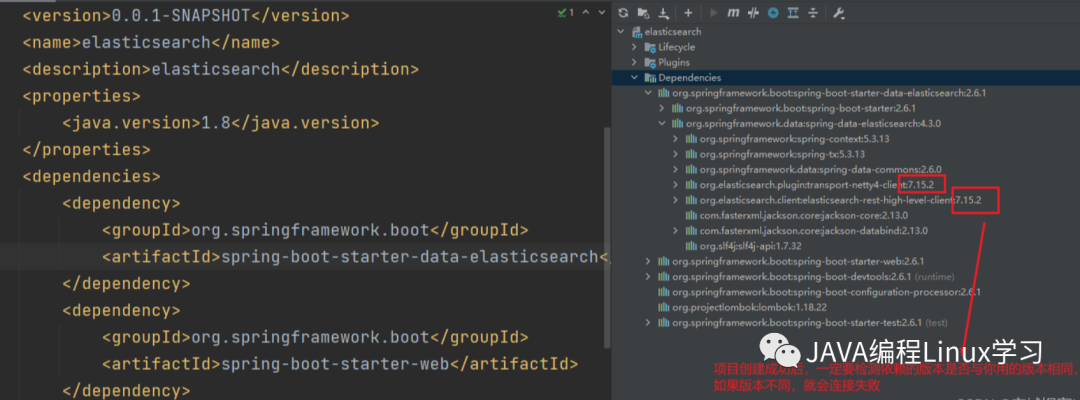Click elasticsearch Maven module icon
The height and width of the screenshot is (400, 1080).
coord(636,32)
